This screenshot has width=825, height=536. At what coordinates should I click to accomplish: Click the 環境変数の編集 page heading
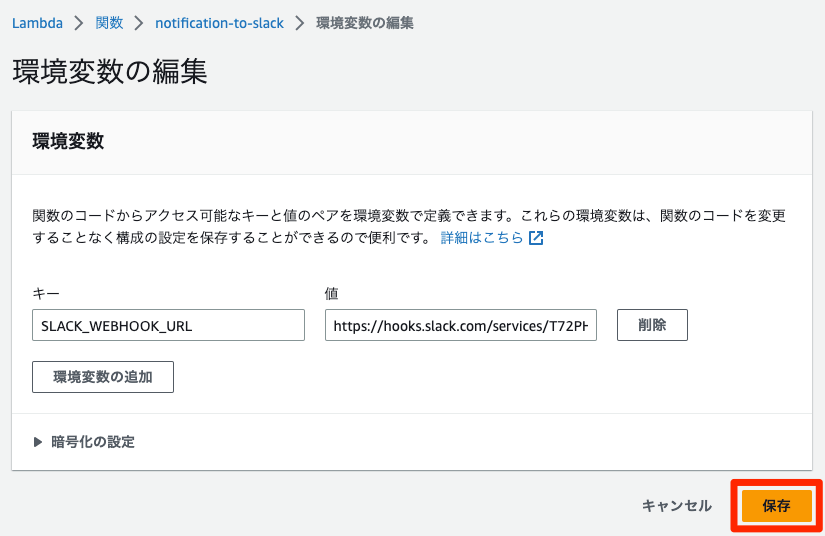pos(110,73)
